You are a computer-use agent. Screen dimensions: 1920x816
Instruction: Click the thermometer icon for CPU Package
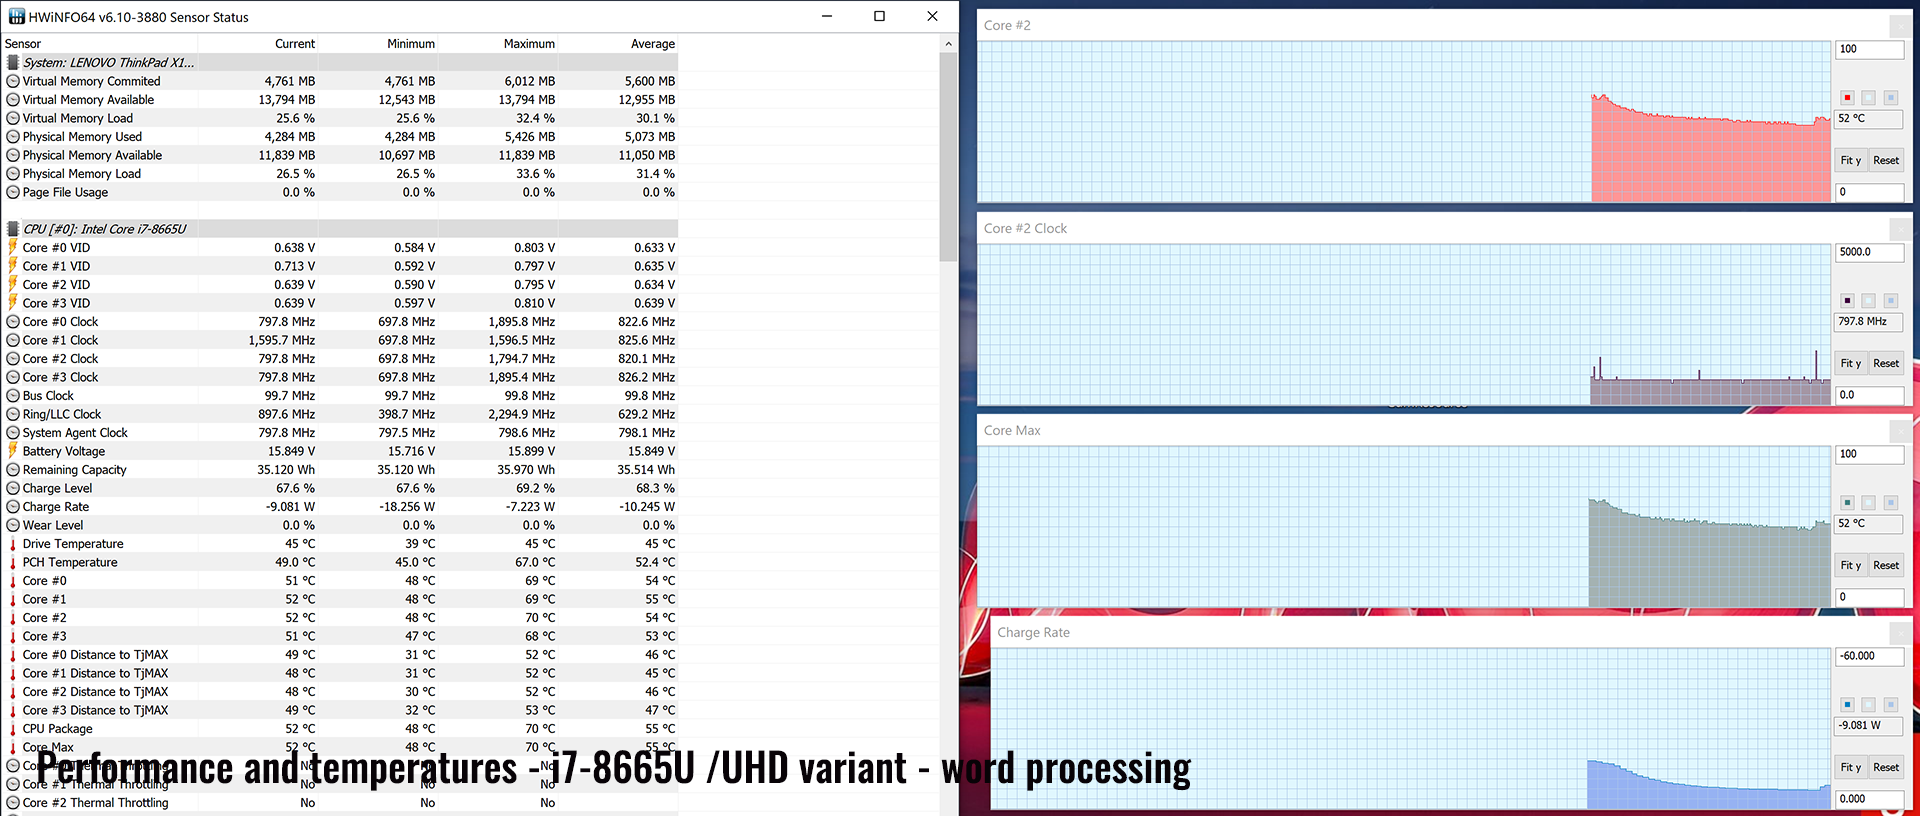click(13, 729)
